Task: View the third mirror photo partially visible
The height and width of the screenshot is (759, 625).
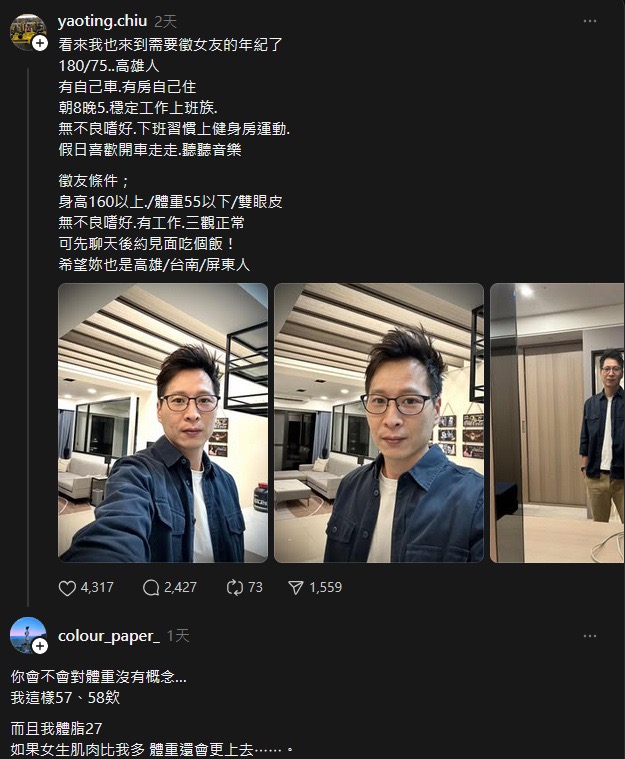Action: pyautogui.click(x=557, y=423)
